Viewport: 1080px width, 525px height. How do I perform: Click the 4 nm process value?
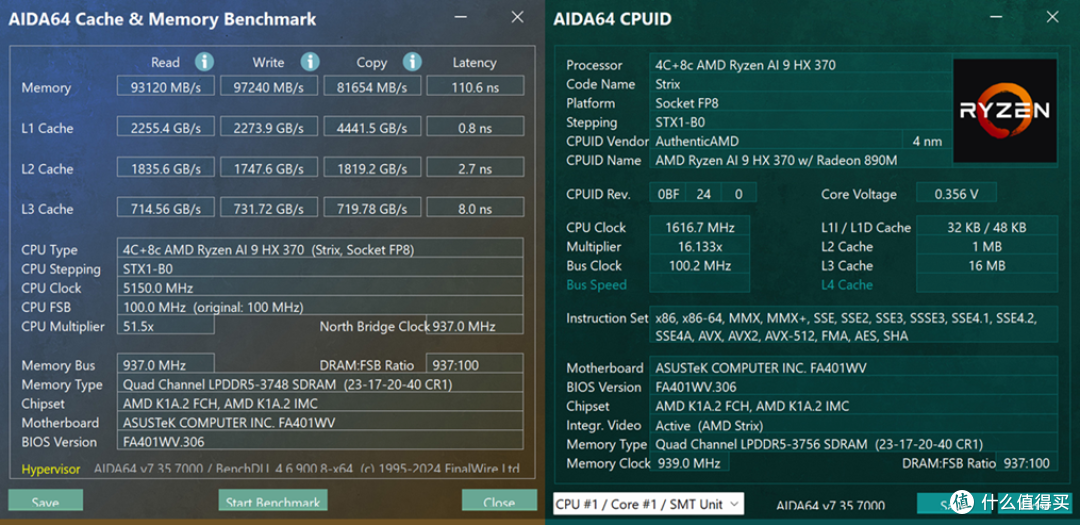click(927, 141)
